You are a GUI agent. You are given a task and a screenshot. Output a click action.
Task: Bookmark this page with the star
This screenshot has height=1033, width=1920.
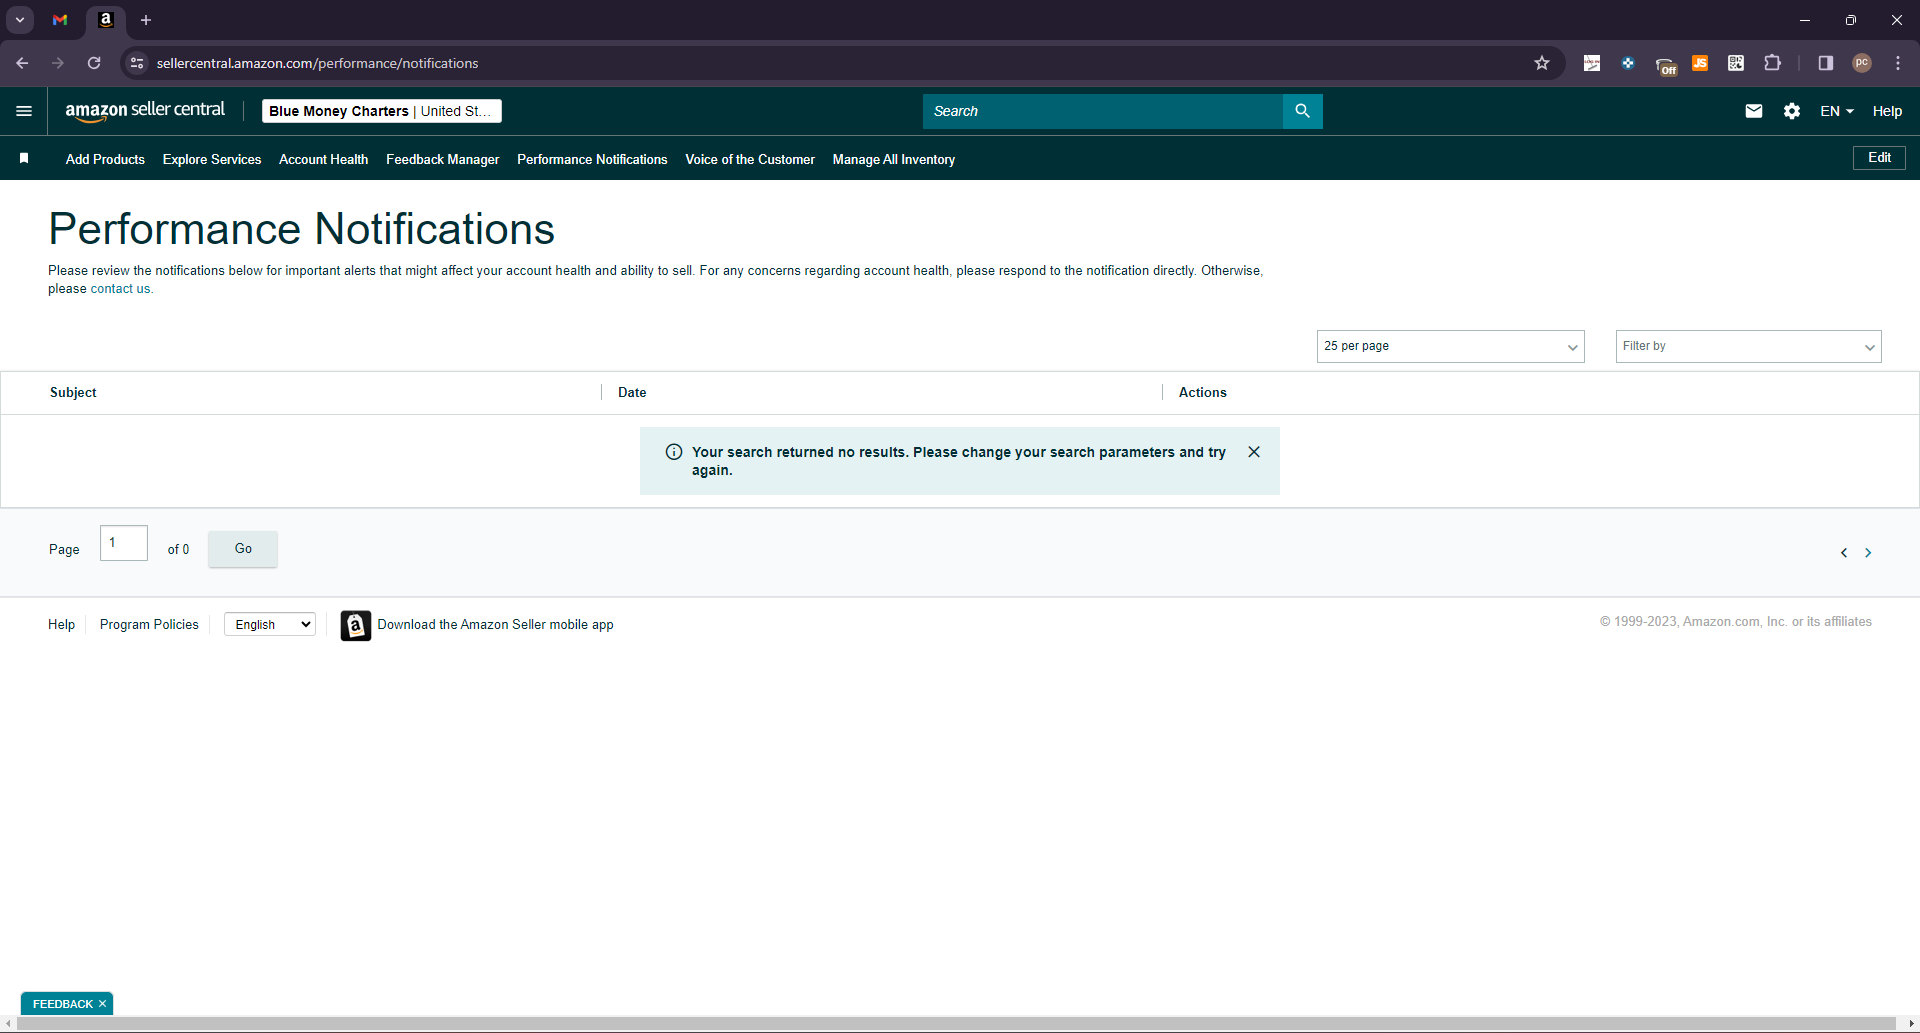pos(1542,63)
